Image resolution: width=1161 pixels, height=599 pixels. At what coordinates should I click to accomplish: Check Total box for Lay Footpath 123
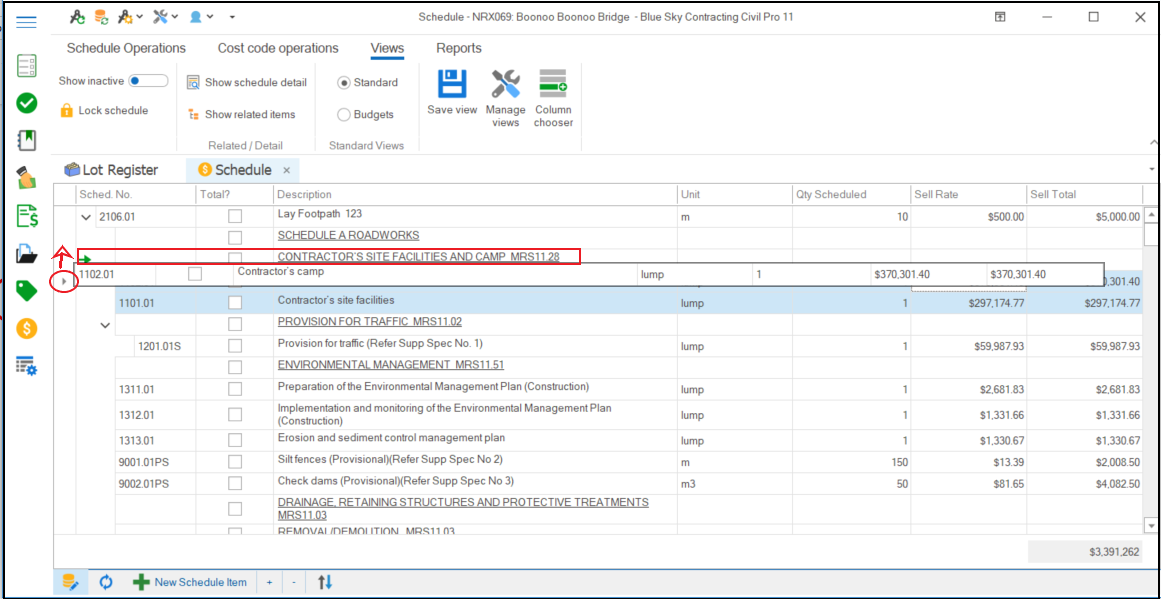[235, 217]
